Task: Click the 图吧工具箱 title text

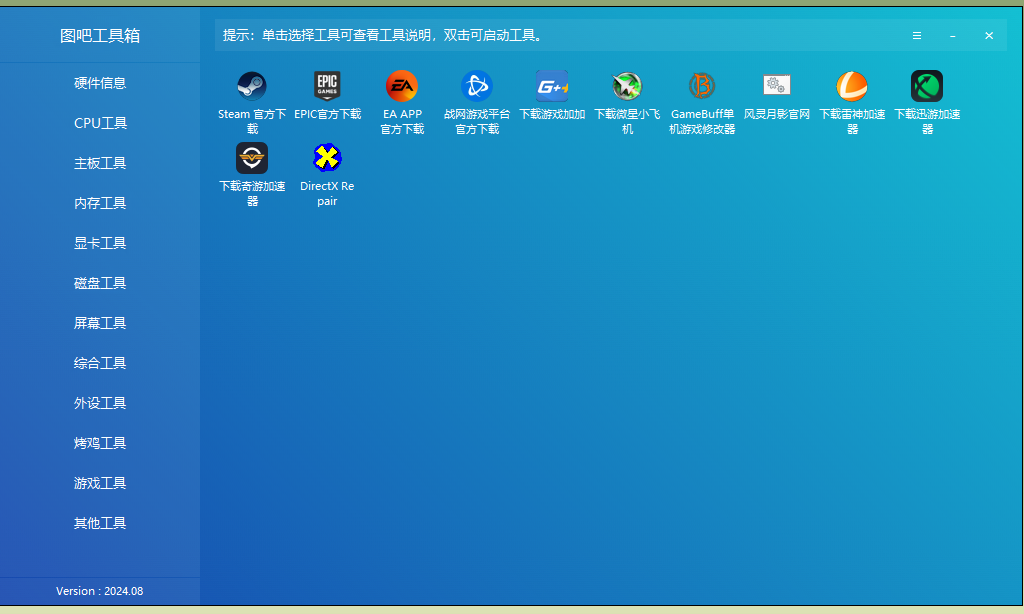Action: coord(100,36)
